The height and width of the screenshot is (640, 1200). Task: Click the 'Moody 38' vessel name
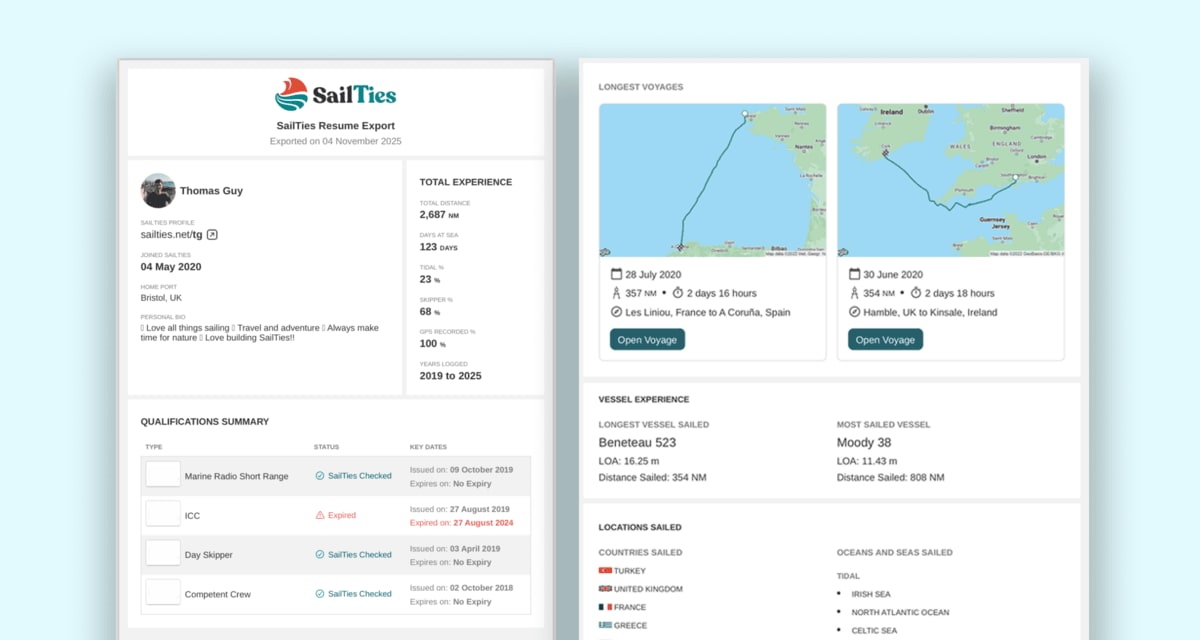point(864,442)
